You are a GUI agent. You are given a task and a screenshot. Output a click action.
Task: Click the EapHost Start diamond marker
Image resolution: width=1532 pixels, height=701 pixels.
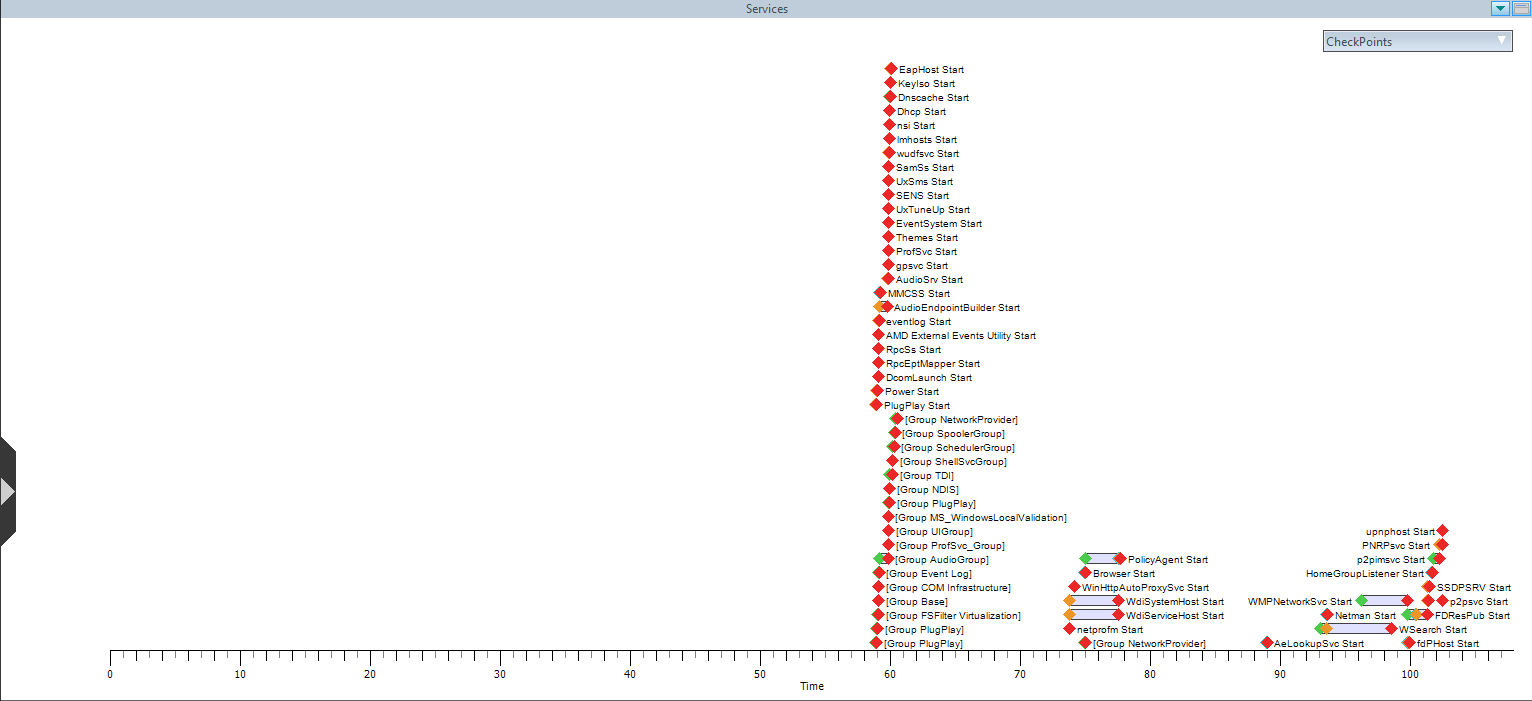tap(891, 69)
